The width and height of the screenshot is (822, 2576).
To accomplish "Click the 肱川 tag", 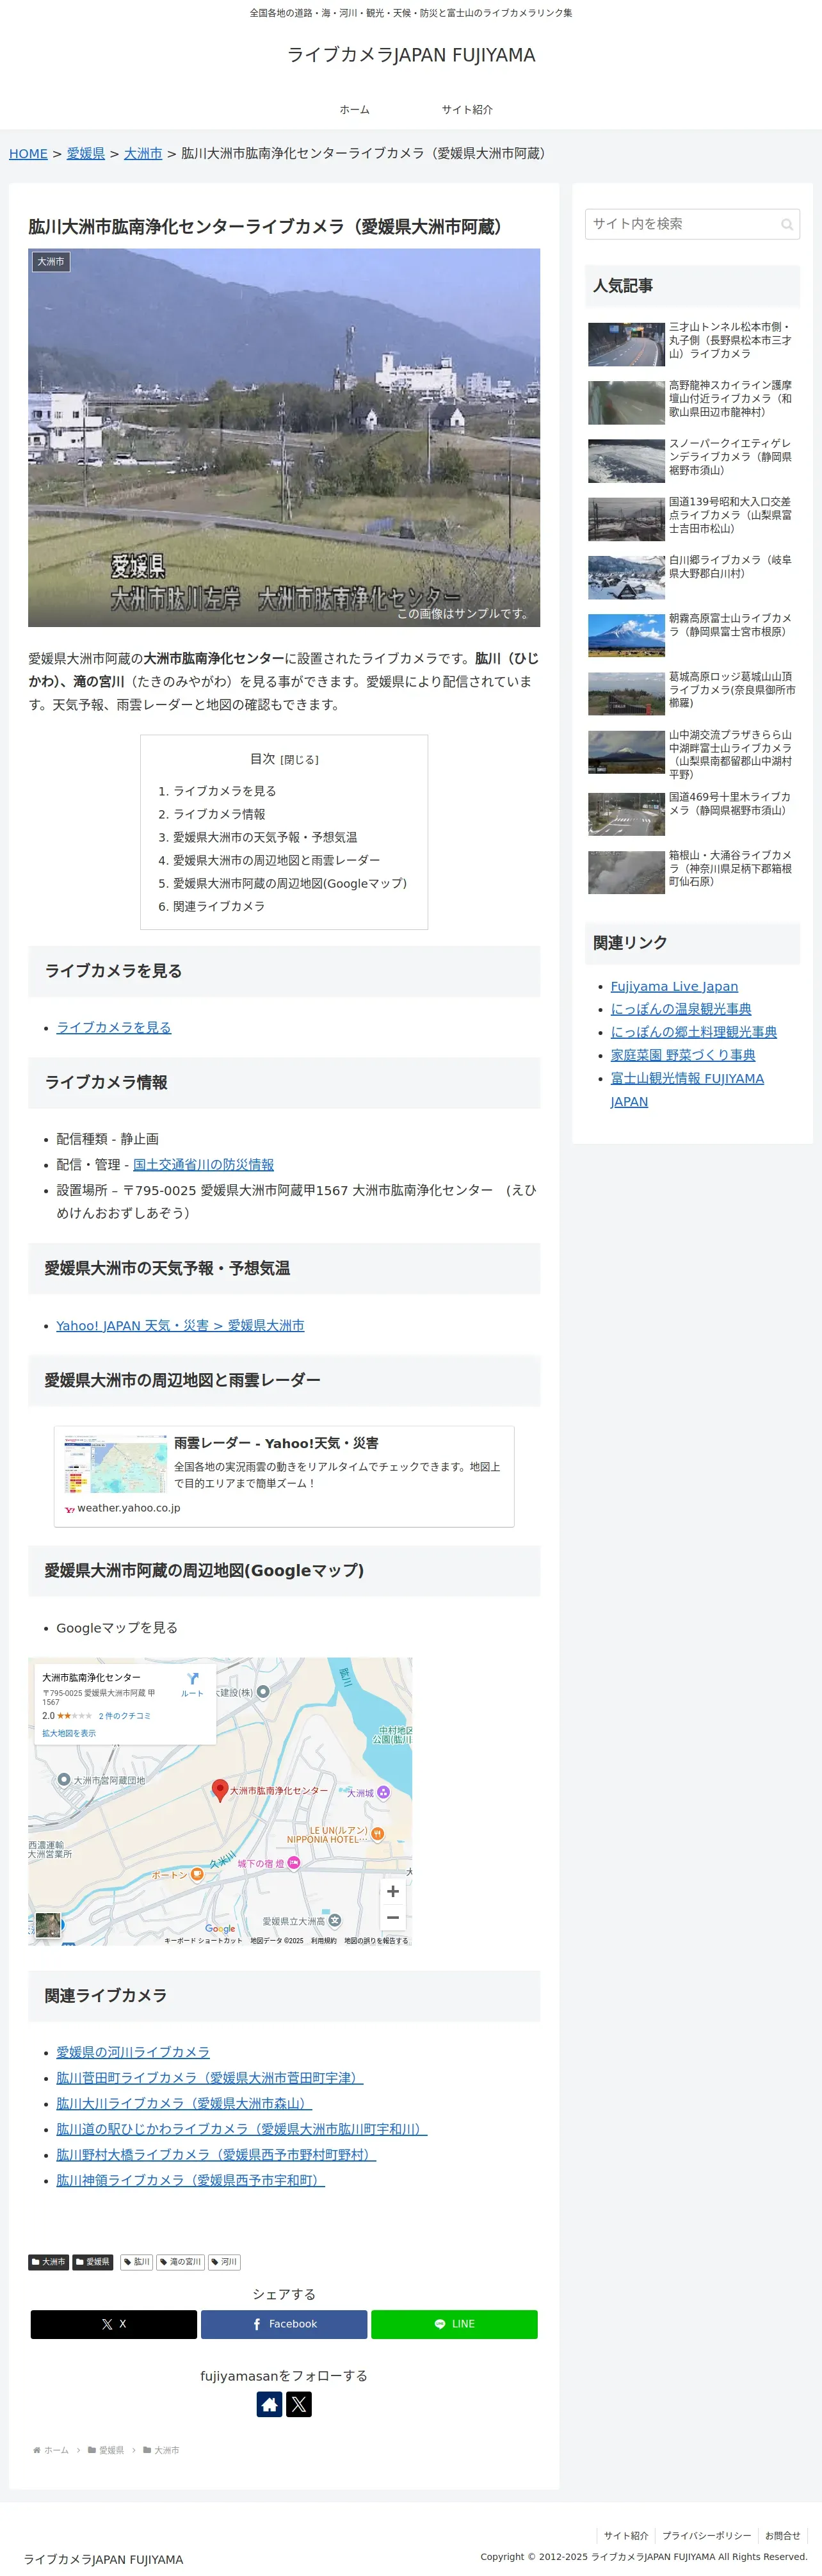I will [x=137, y=2262].
